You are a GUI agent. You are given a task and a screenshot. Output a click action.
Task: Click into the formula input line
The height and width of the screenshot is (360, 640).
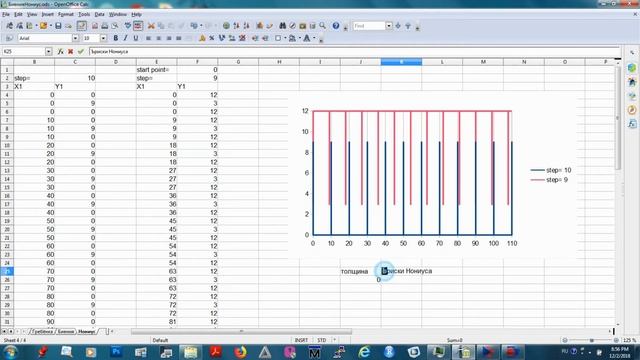pyautogui.click(x=354, y=51)
